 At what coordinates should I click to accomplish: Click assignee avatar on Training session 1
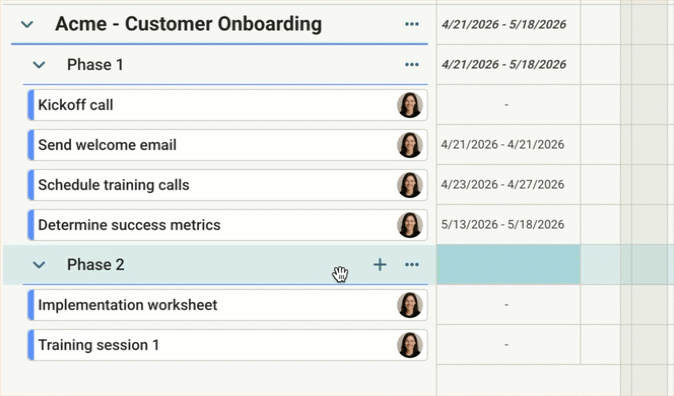(x=410, y=345)
